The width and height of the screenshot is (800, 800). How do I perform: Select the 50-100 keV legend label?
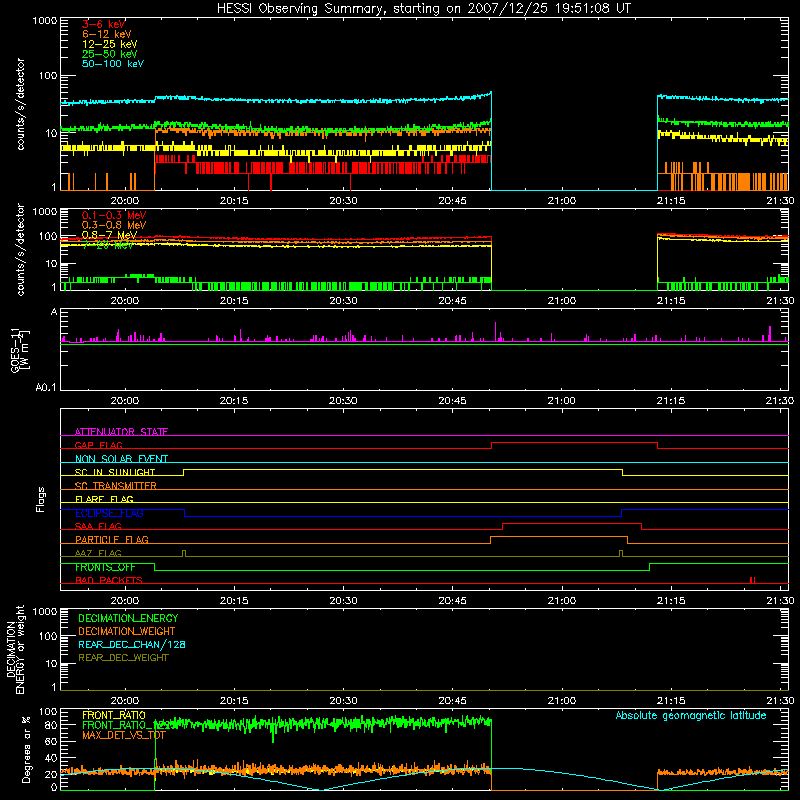113,64
